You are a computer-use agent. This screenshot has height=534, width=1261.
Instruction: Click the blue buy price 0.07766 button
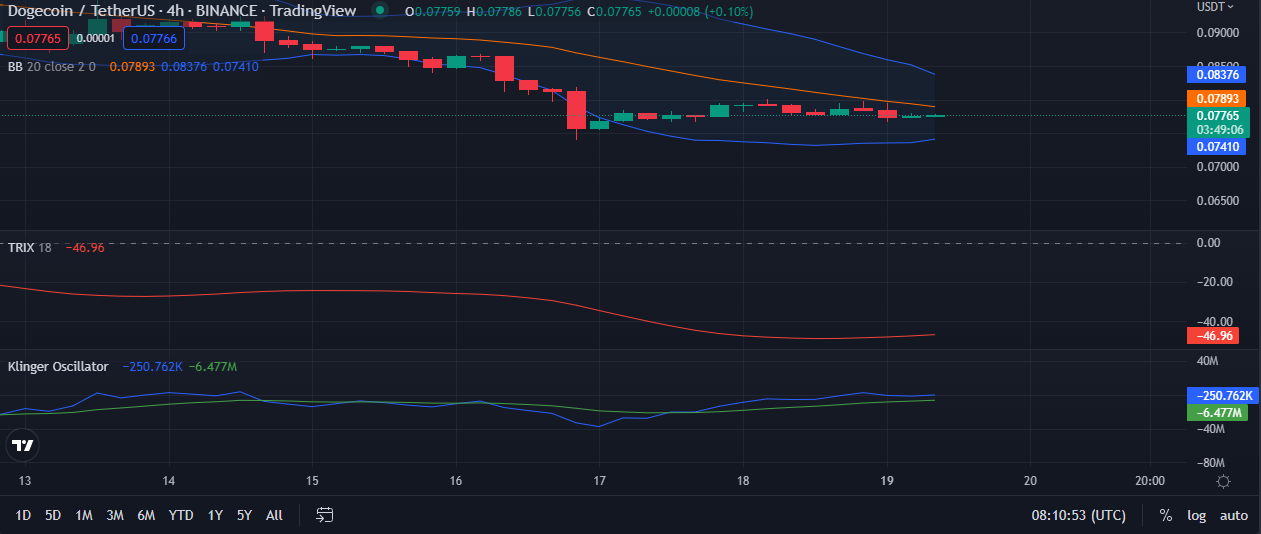coord(154,39)
